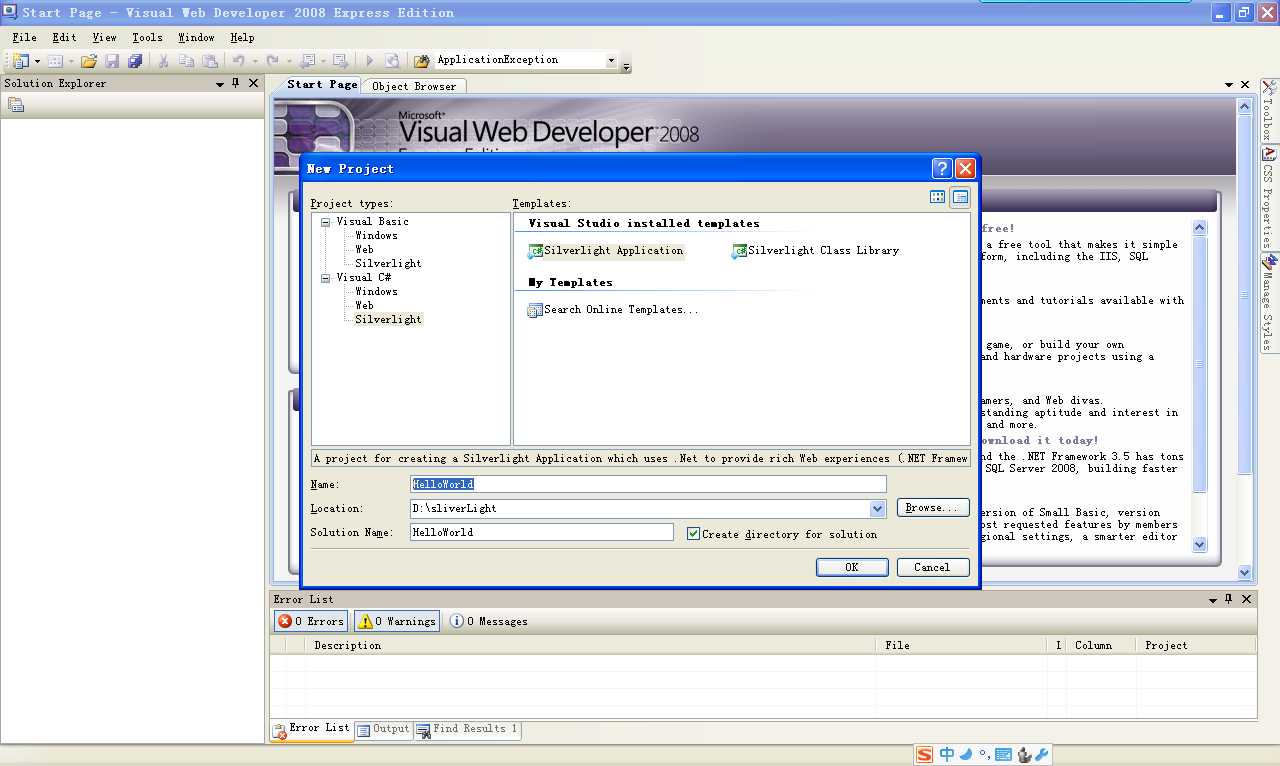Select the Silverlight Application template
This screenshot has width=1280, height=766.
click(607, 251)
